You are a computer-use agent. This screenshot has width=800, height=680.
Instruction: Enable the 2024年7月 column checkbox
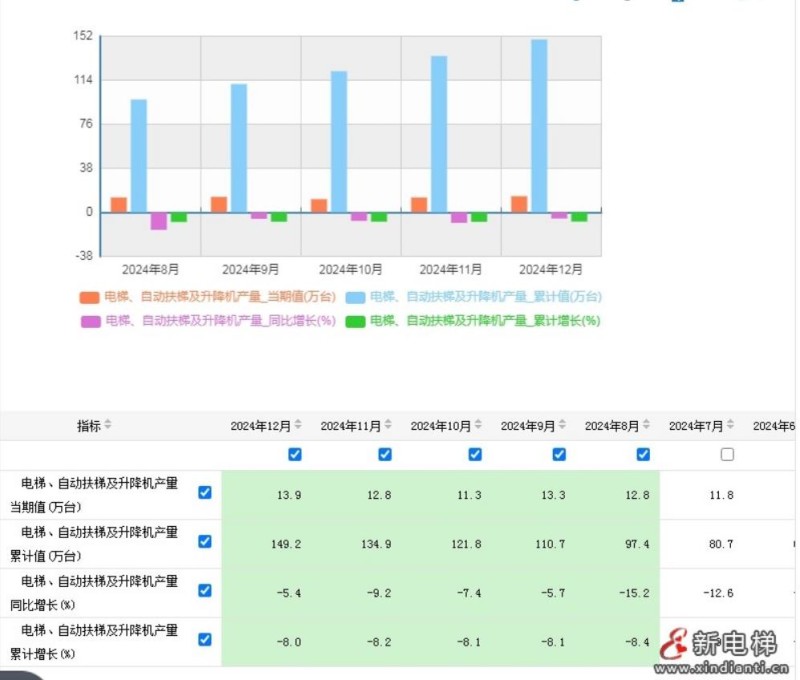(725, 455)
